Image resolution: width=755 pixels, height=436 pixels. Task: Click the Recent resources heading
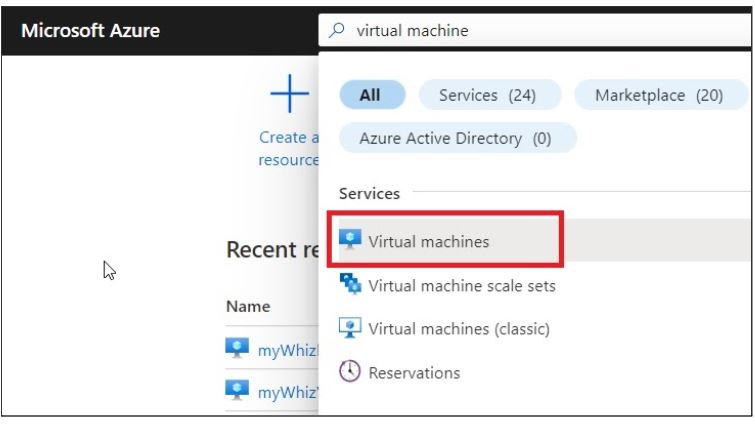(x=273, y=250)
